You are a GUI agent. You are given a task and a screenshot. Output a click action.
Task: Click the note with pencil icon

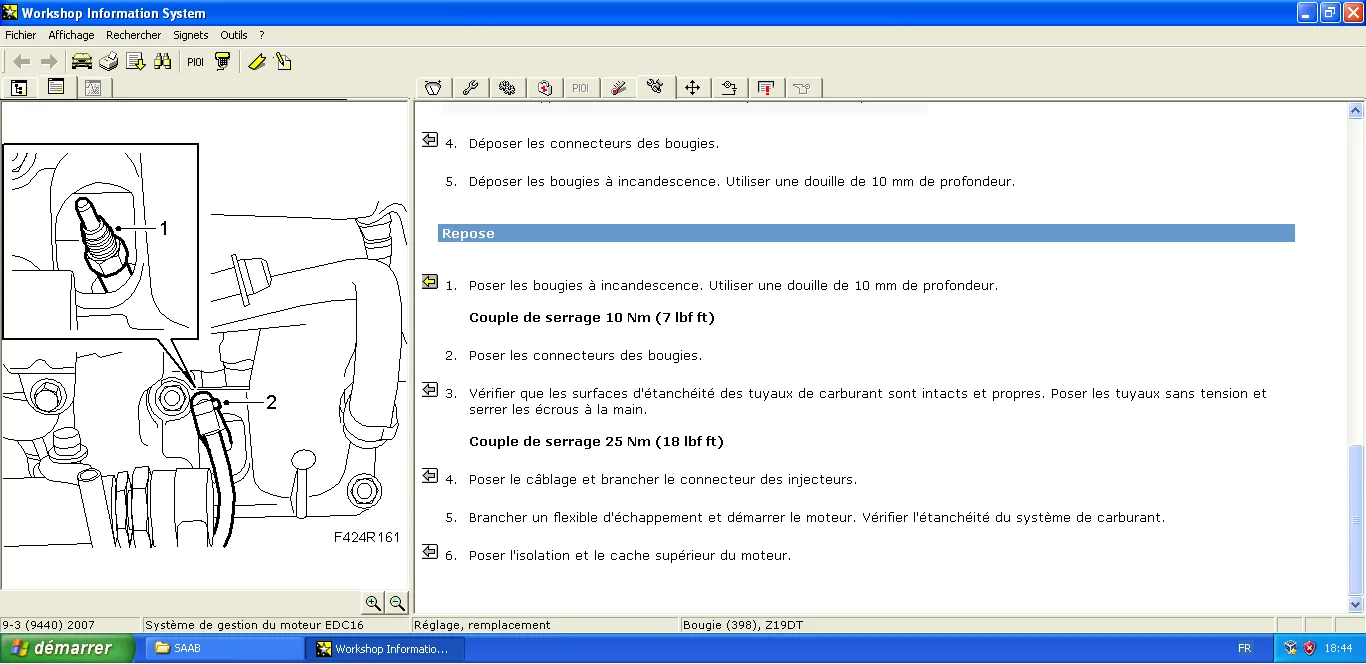(x=283, y=62)
